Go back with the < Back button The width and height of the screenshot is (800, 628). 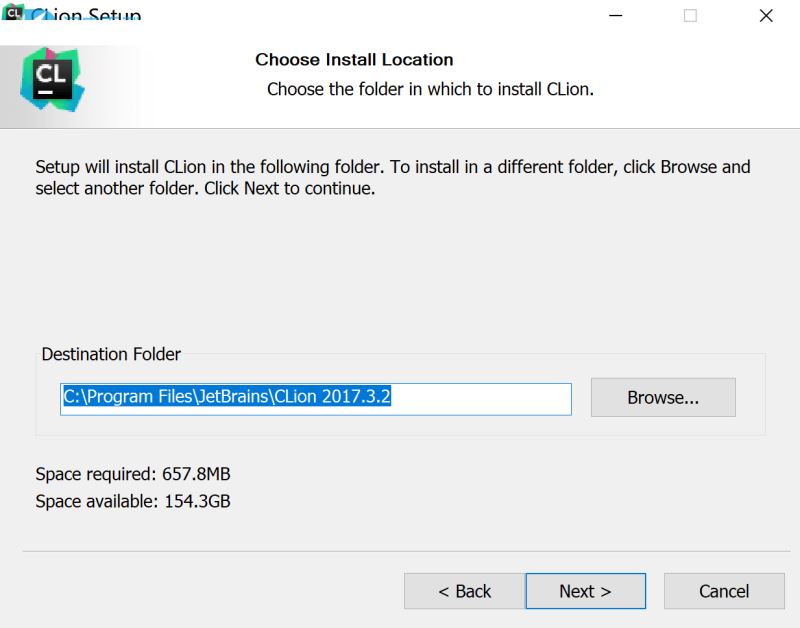464,591
